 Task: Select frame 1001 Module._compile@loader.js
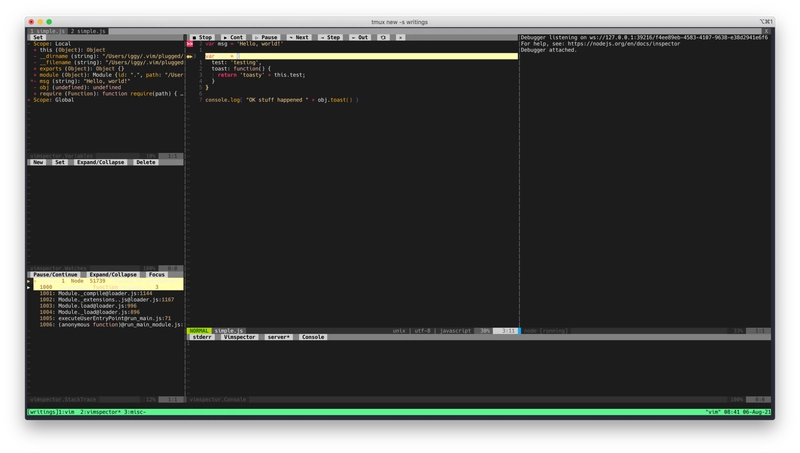coord(96,293)
